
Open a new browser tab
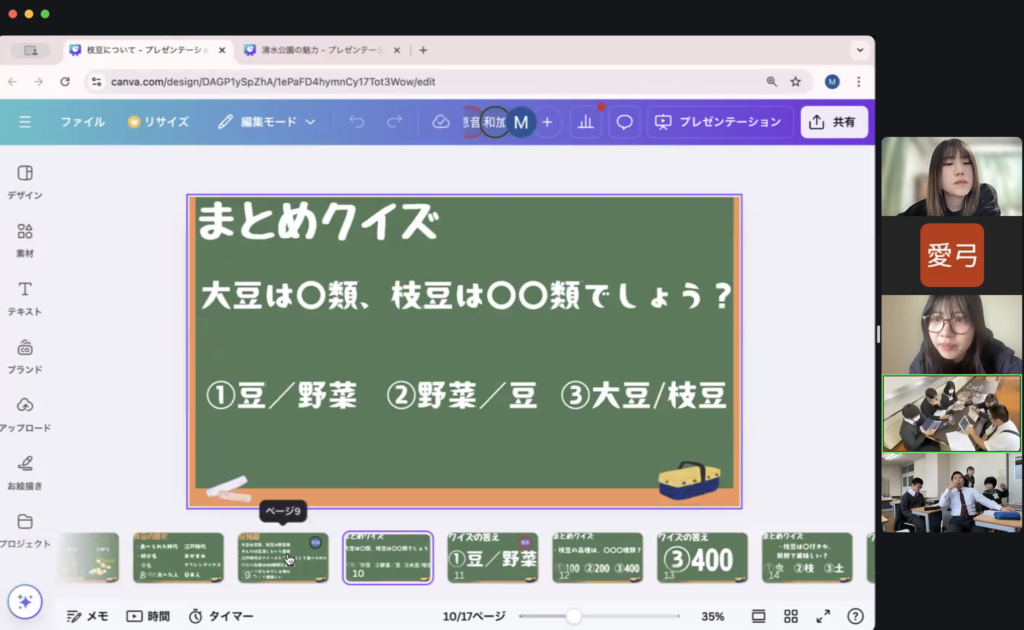[423, 50]
